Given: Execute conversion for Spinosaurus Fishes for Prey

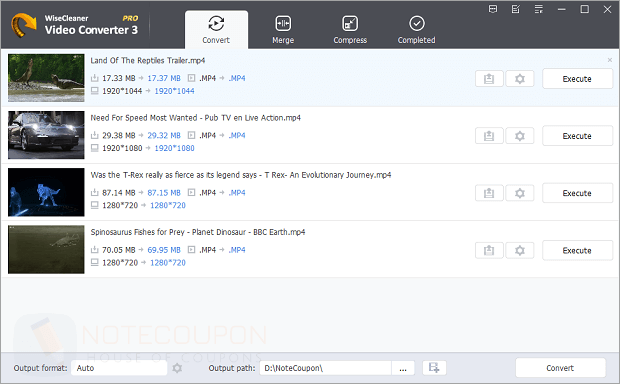Looking at the screenshot, I should (x=577, y=250).
